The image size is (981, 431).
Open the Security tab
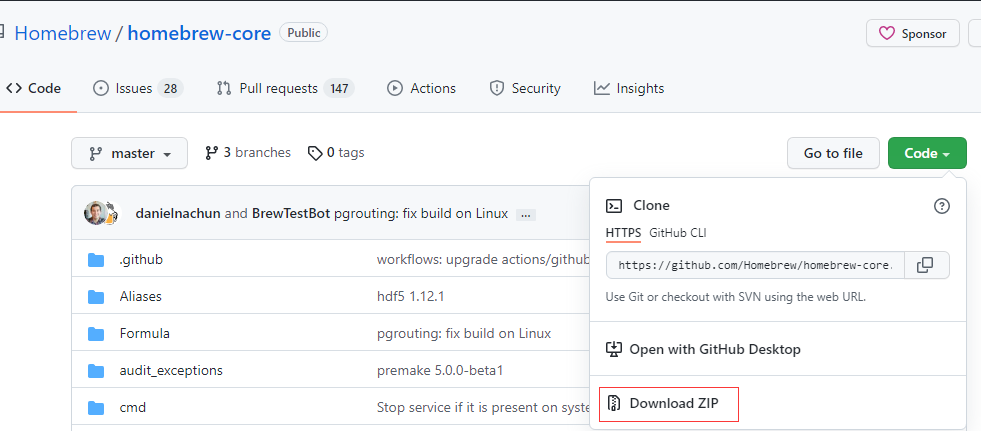click(525, 88)
